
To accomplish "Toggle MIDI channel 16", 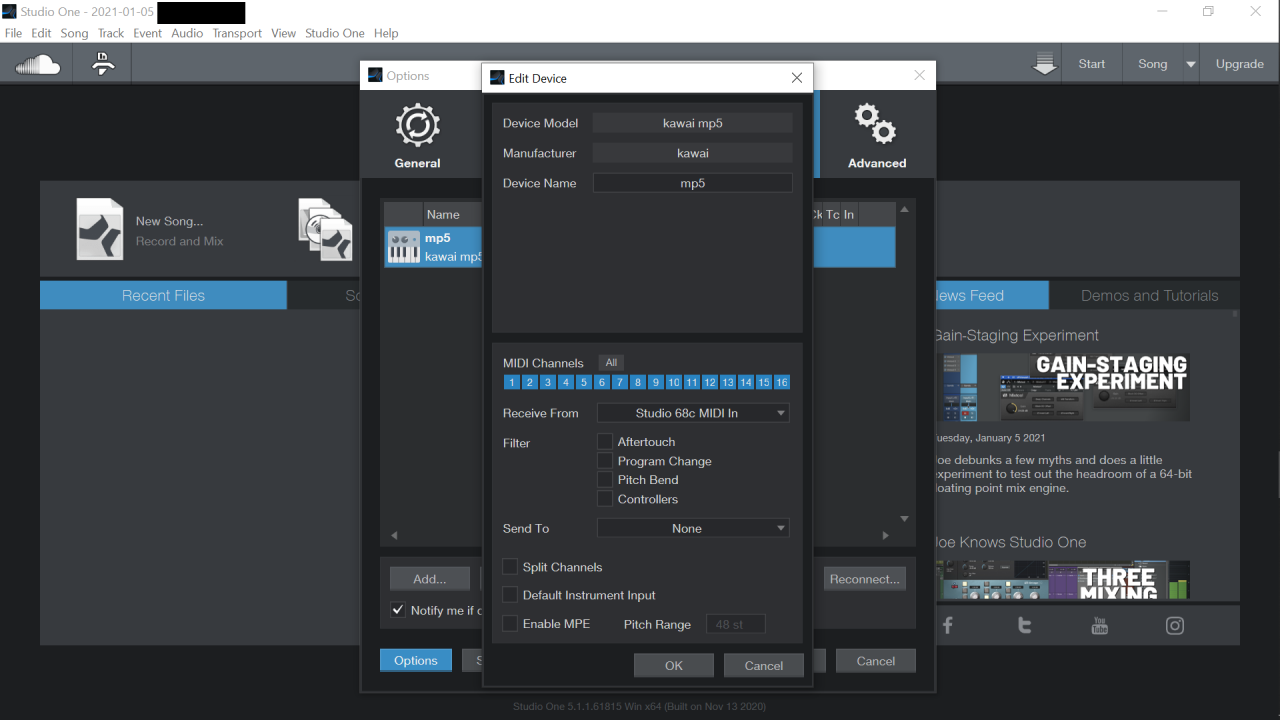I will click(782, 382).
